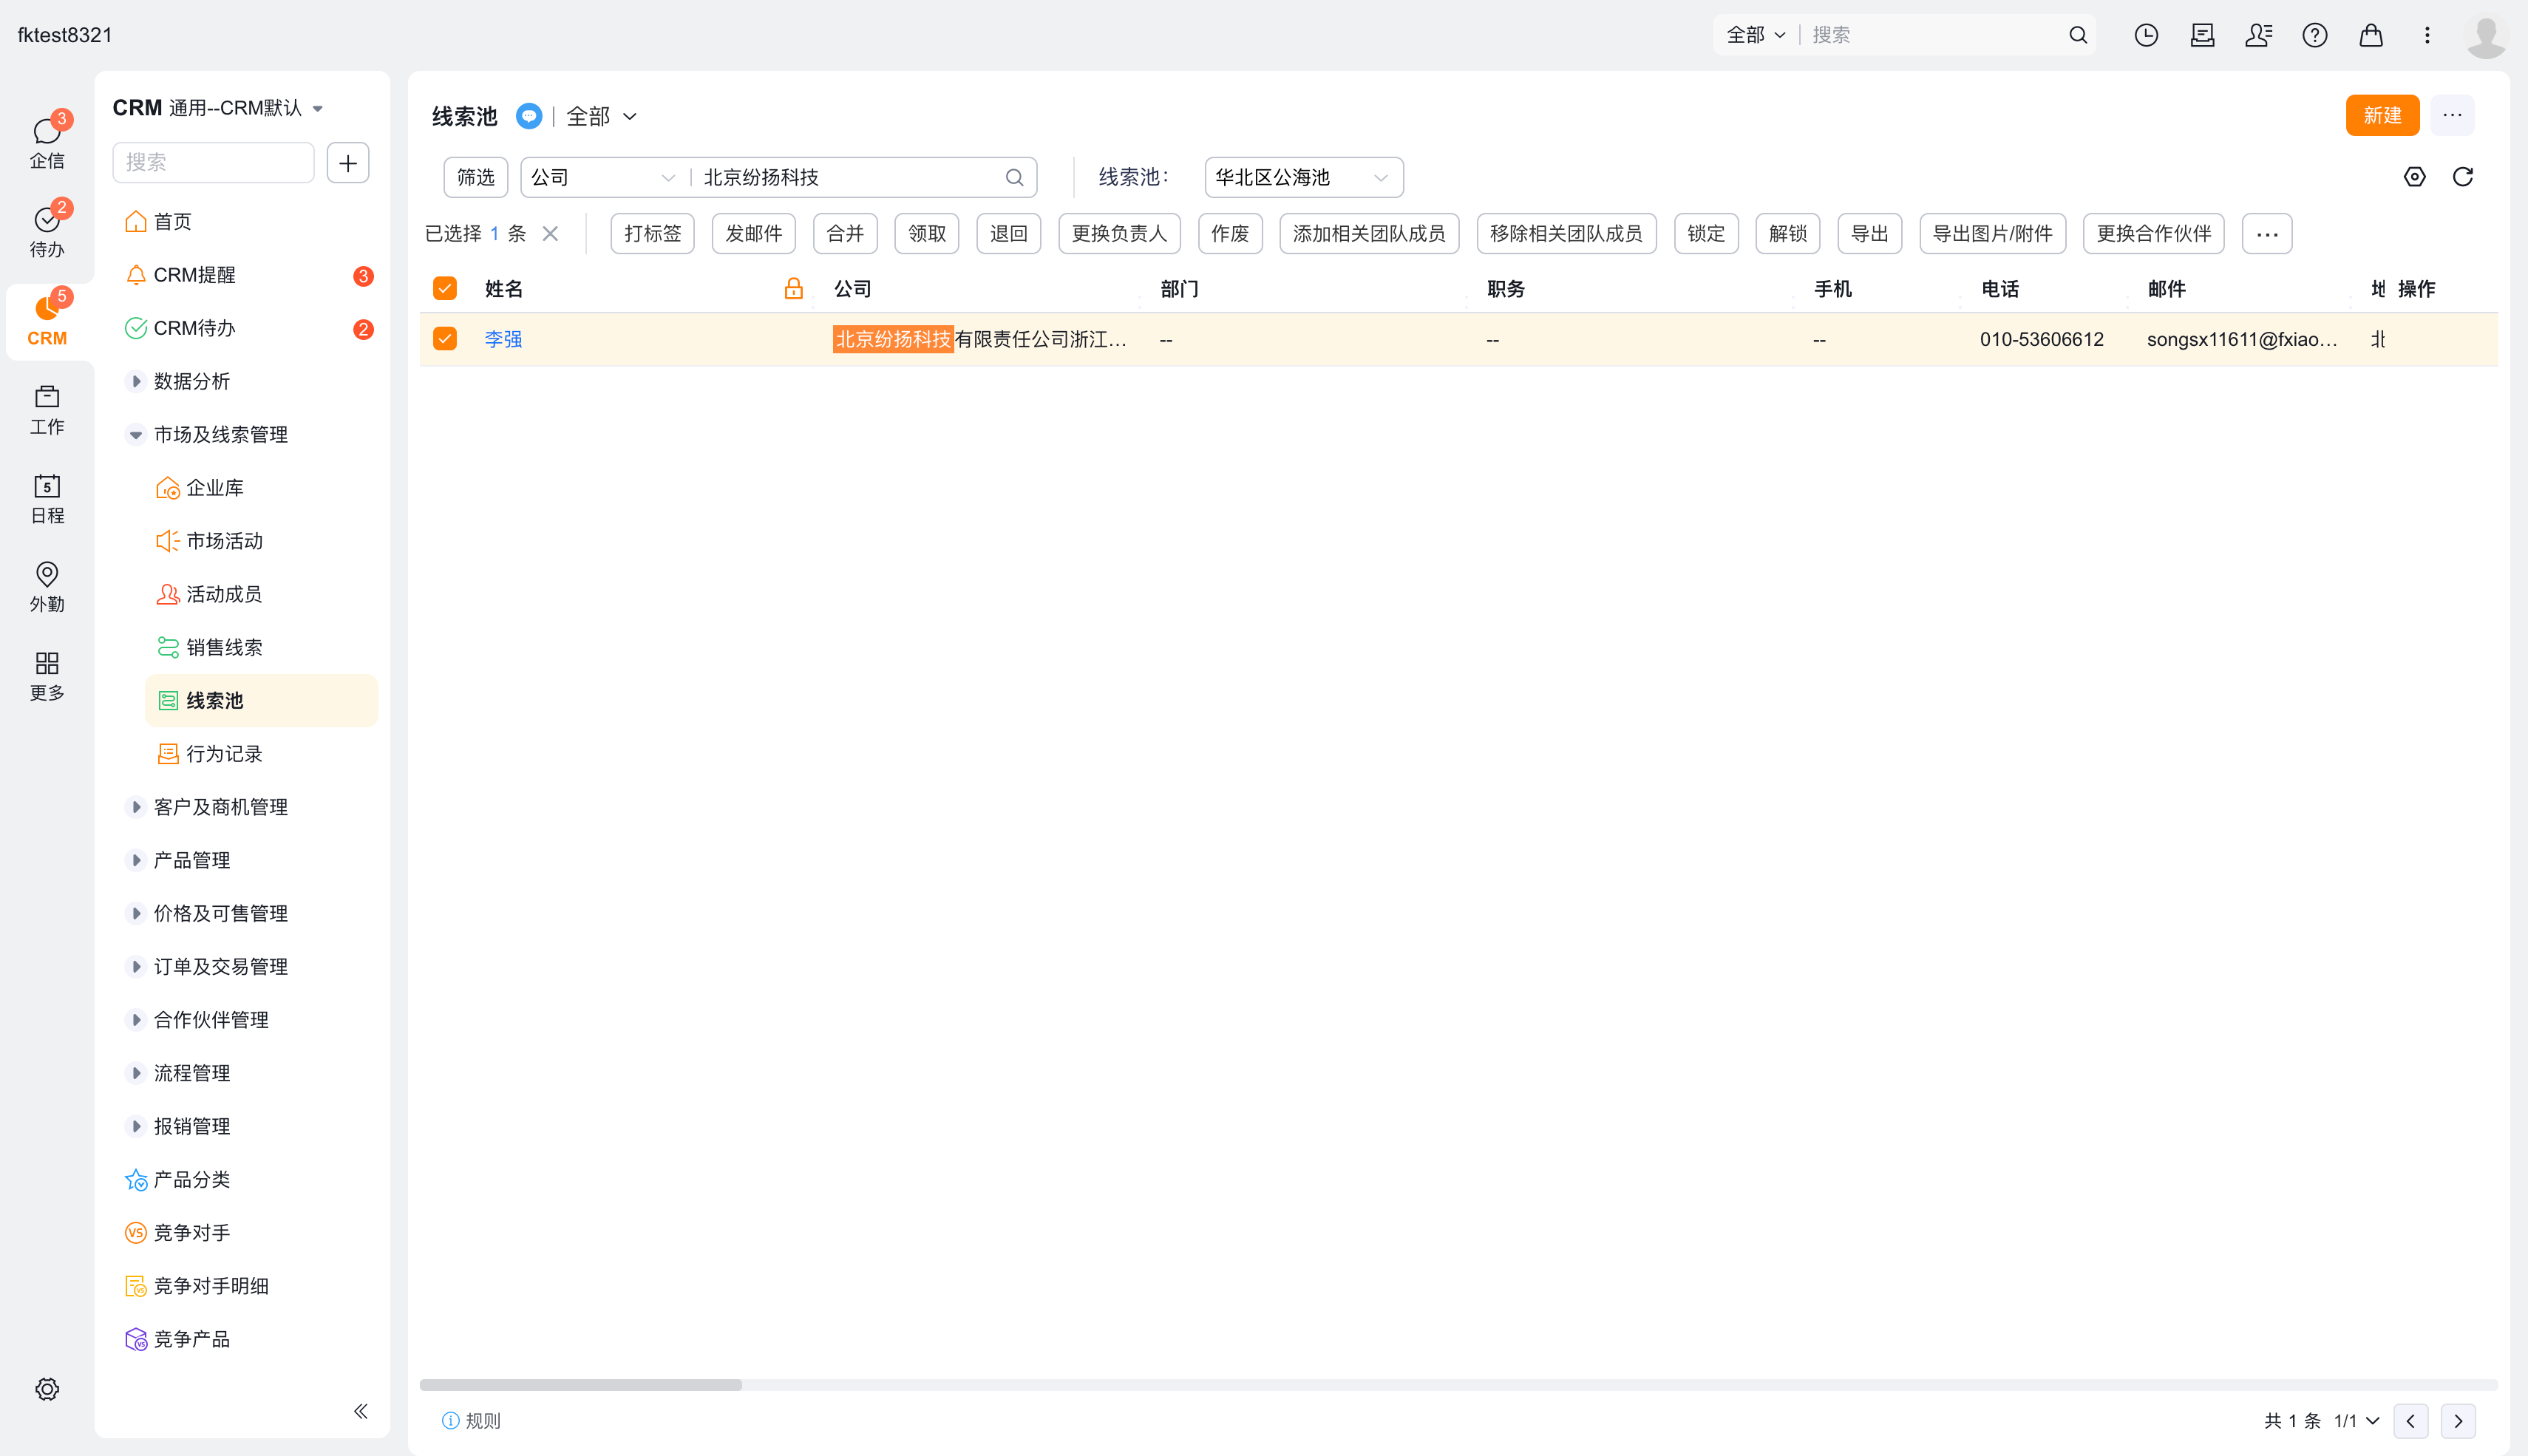Click the lock icon in 姓名 column header
The width and height of the screenshot is (2528, 1456).
click(x=794, y=289)
